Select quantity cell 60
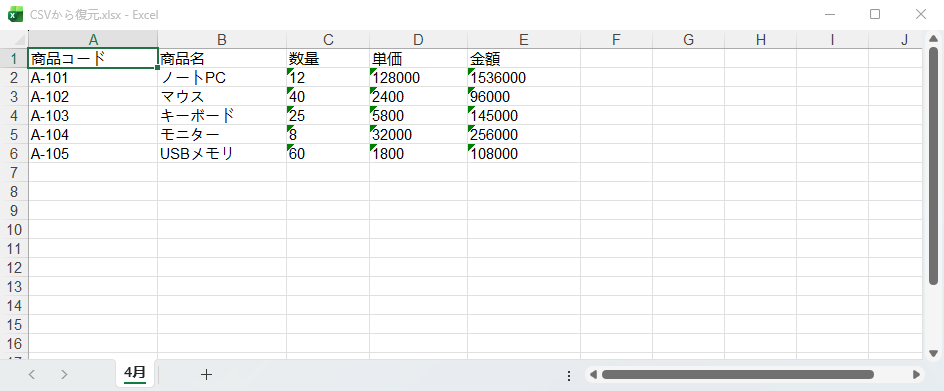944x391 pixels. click(328, 154)
